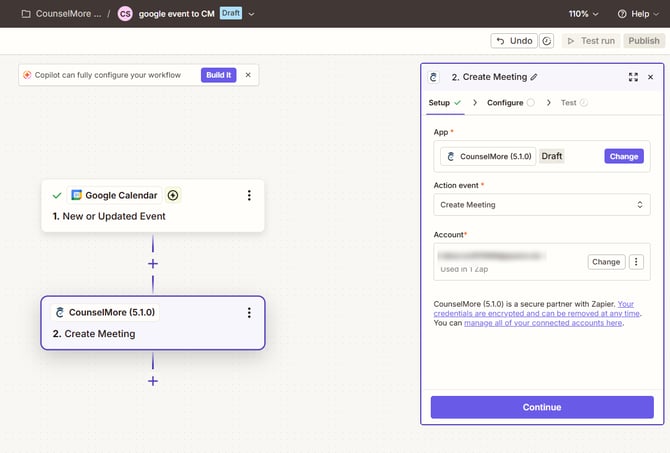Image resolution: width=670 pixels, height=453 pixels.
Task: Open the account's three-dot options menu
Action: click(x=636, y=262)
